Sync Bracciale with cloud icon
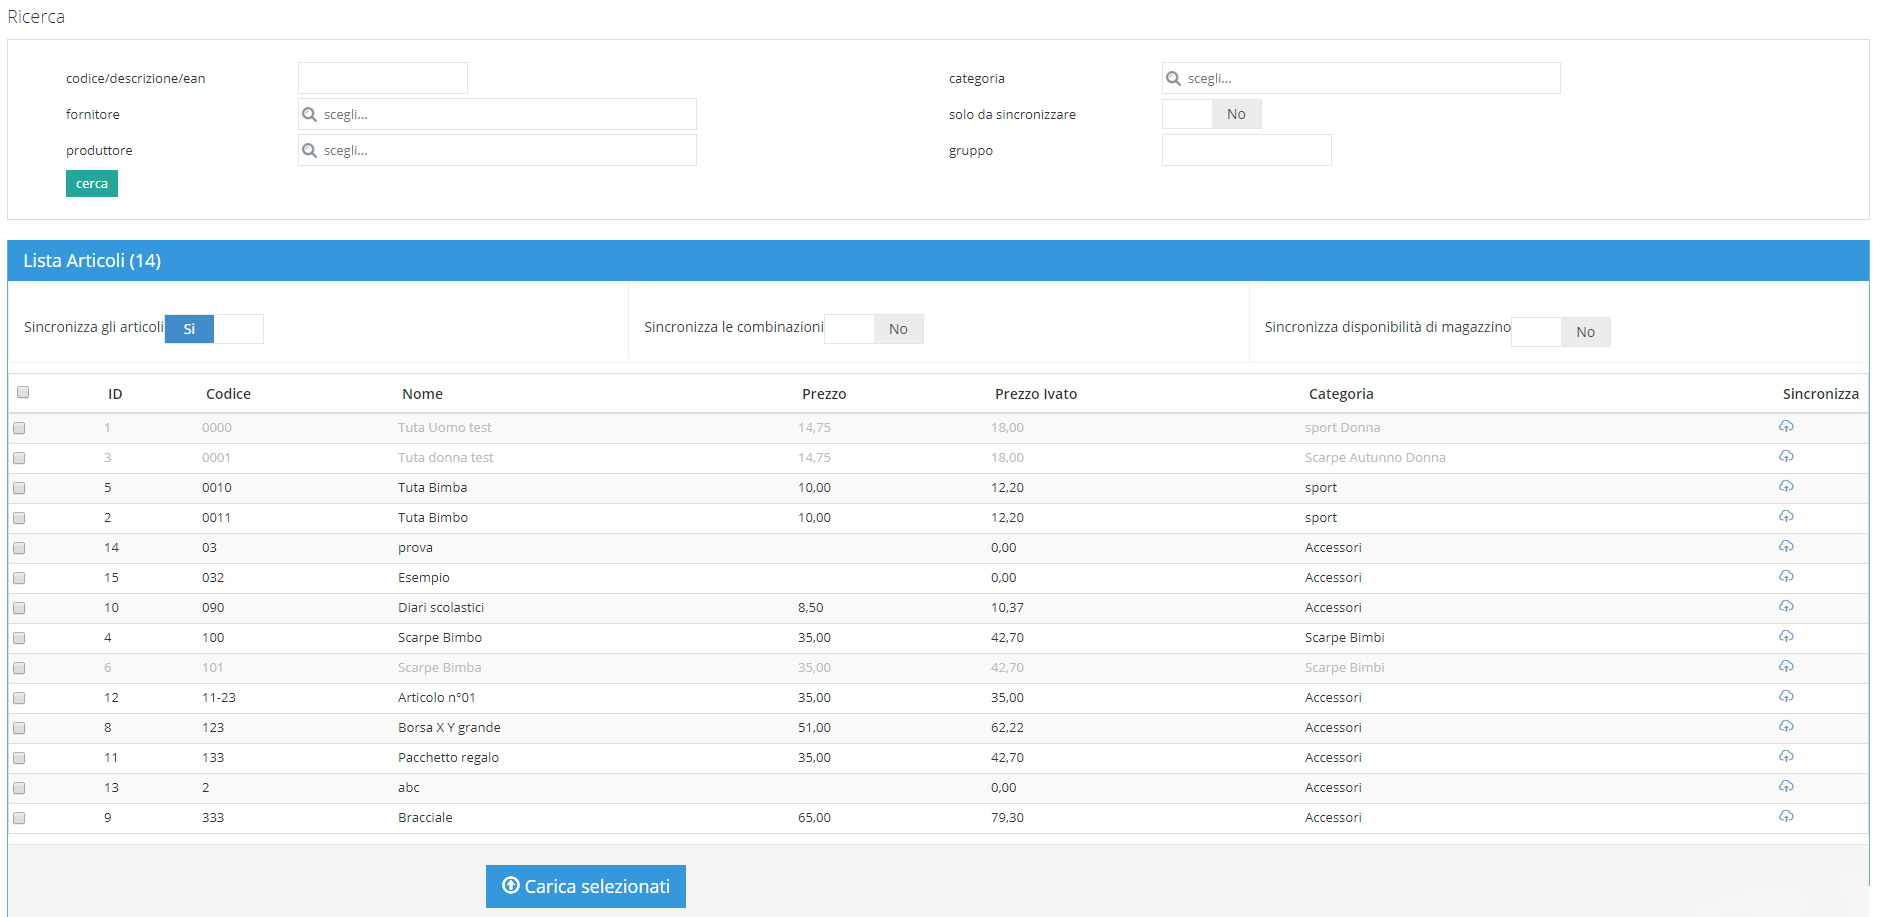The width and height of the screenshot is (1886, 917). pyautogui.click(x=1786, y=817)
